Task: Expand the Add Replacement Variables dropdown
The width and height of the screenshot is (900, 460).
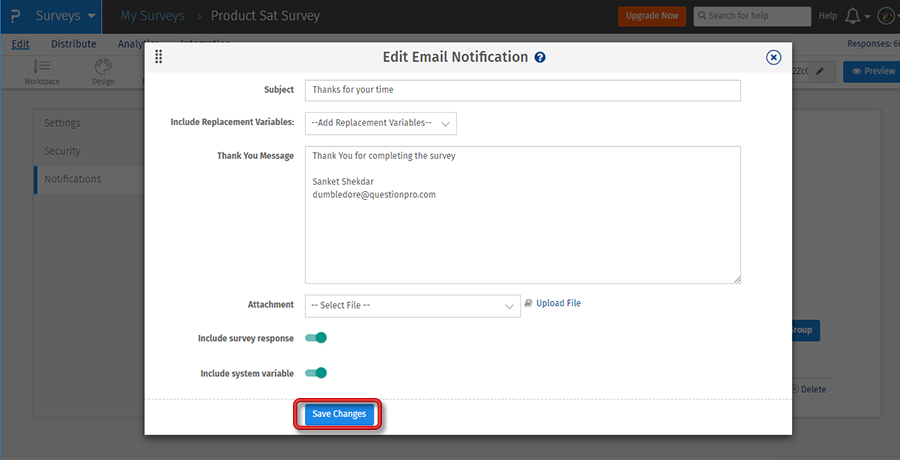Action: coord(380,123)
